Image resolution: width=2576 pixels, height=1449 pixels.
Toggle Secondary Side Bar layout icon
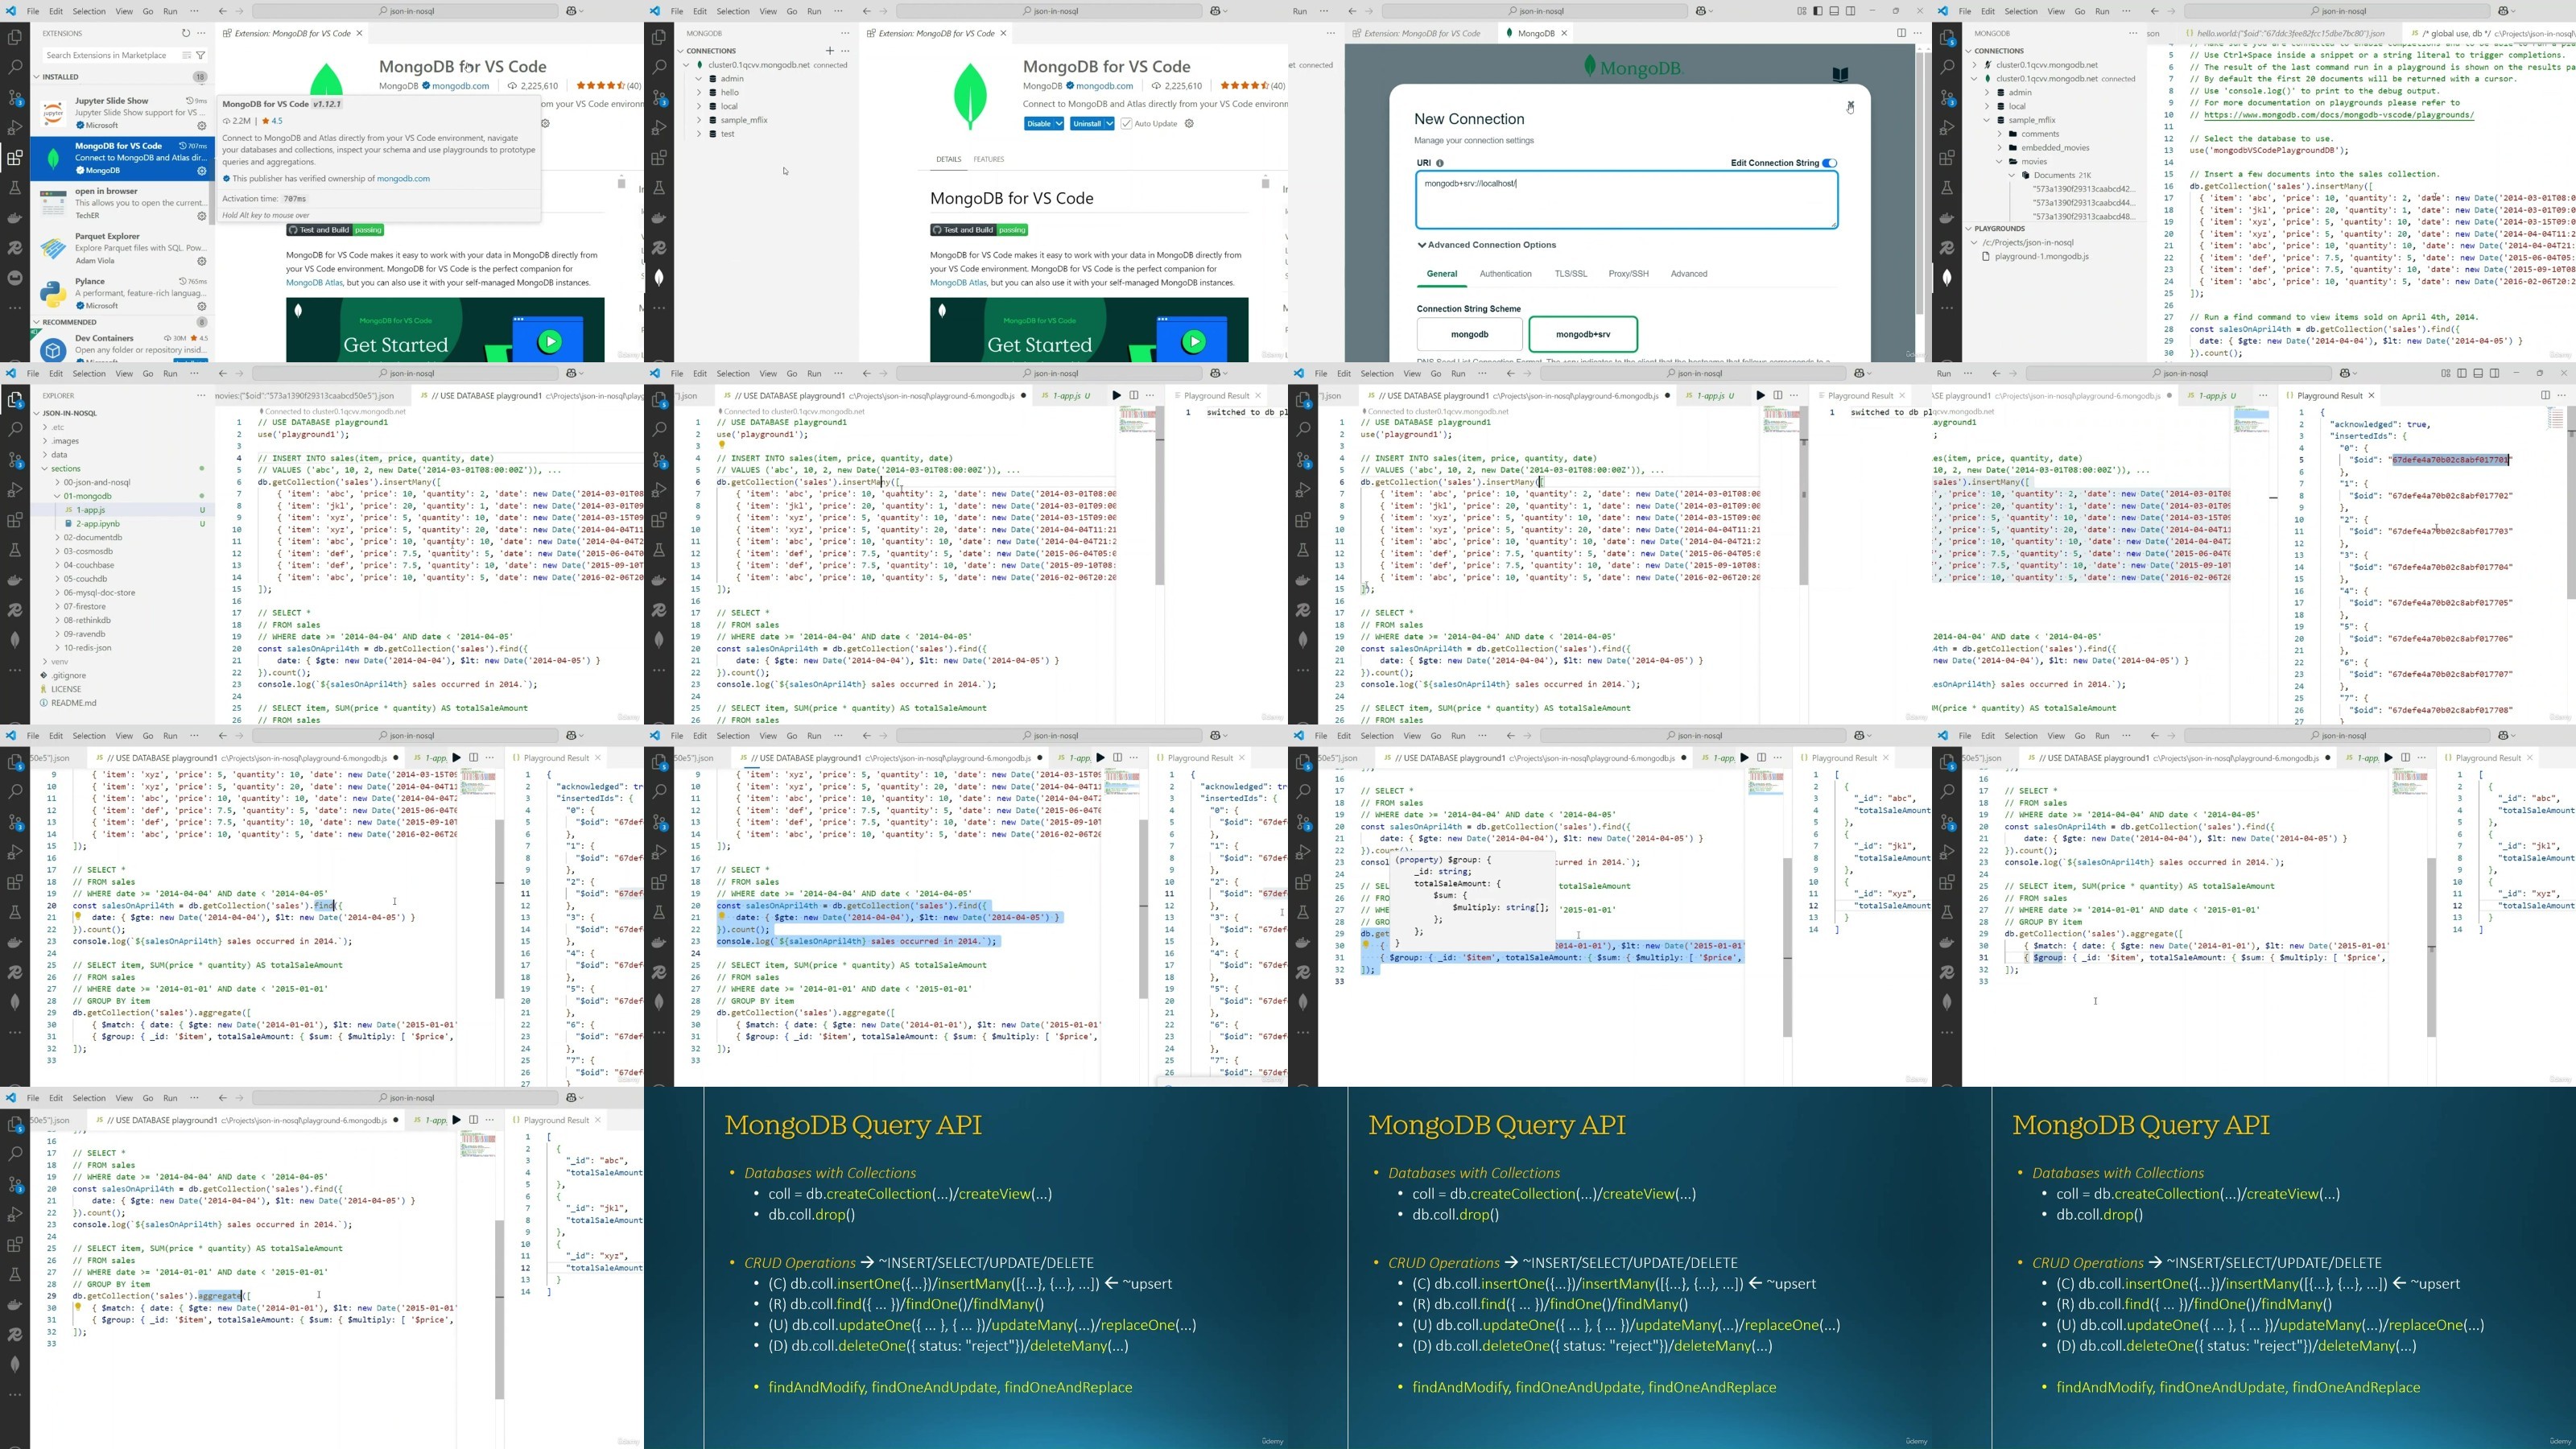pos(1850,11)
